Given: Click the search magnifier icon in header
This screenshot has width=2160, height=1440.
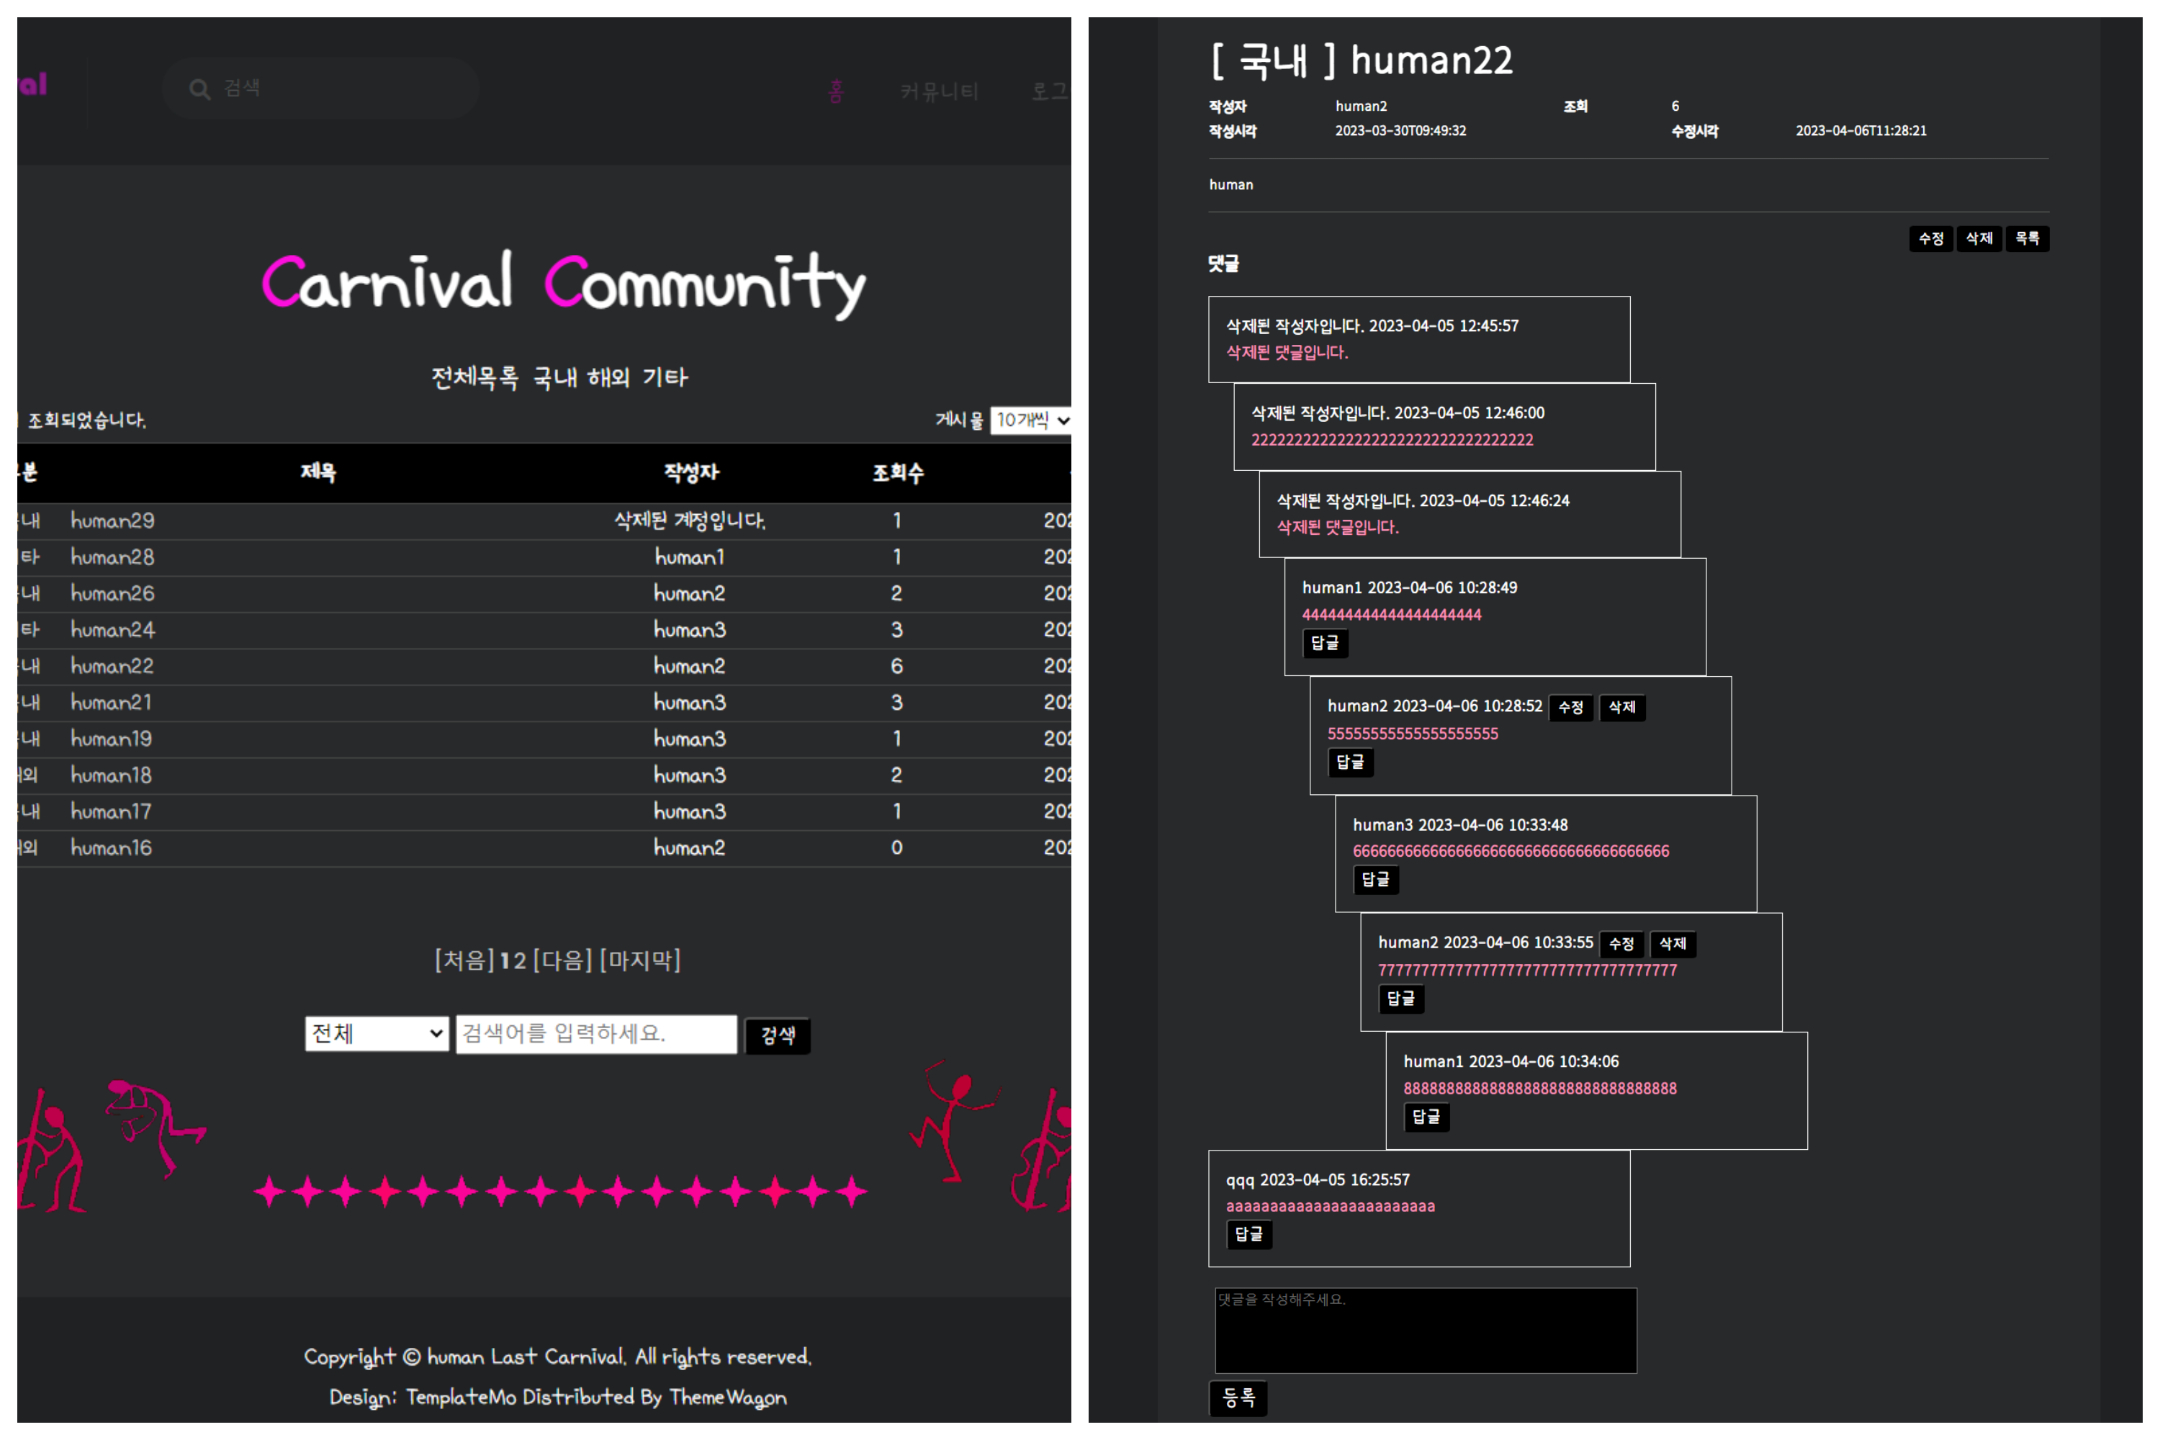Looking at the screenshot, I should coord(200,88).
